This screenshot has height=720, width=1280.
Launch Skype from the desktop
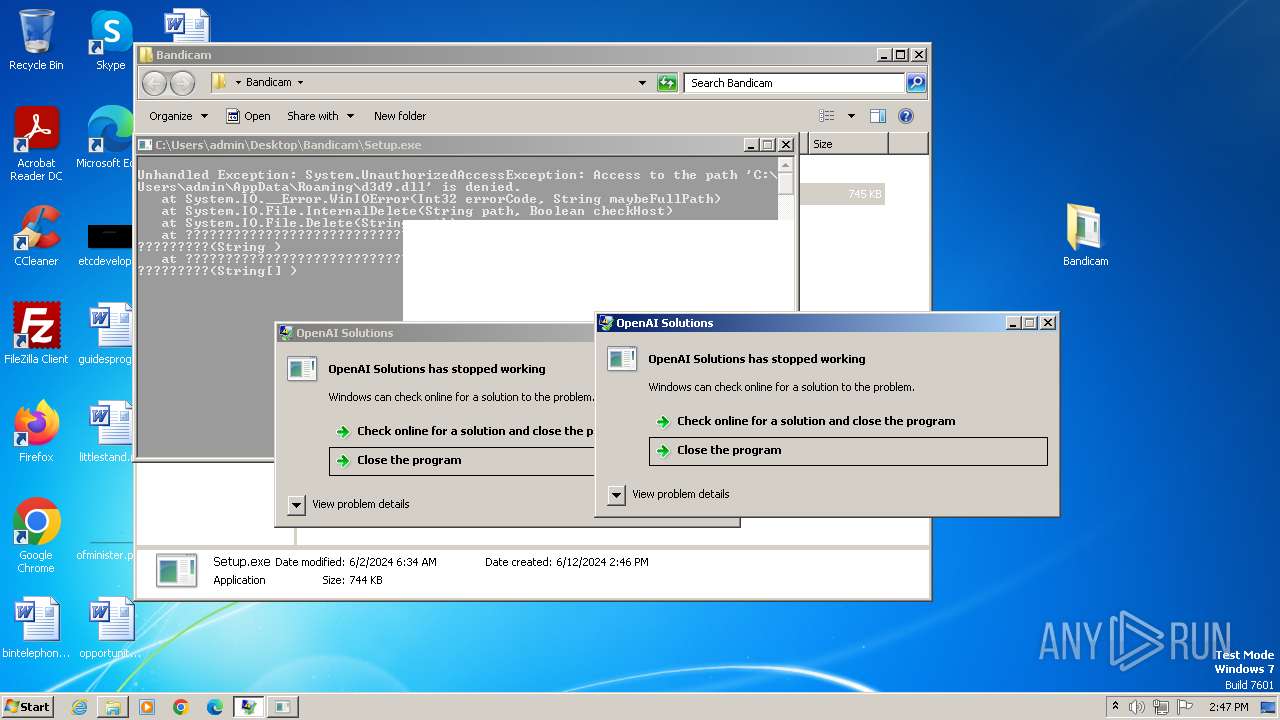tap(110, 40)
